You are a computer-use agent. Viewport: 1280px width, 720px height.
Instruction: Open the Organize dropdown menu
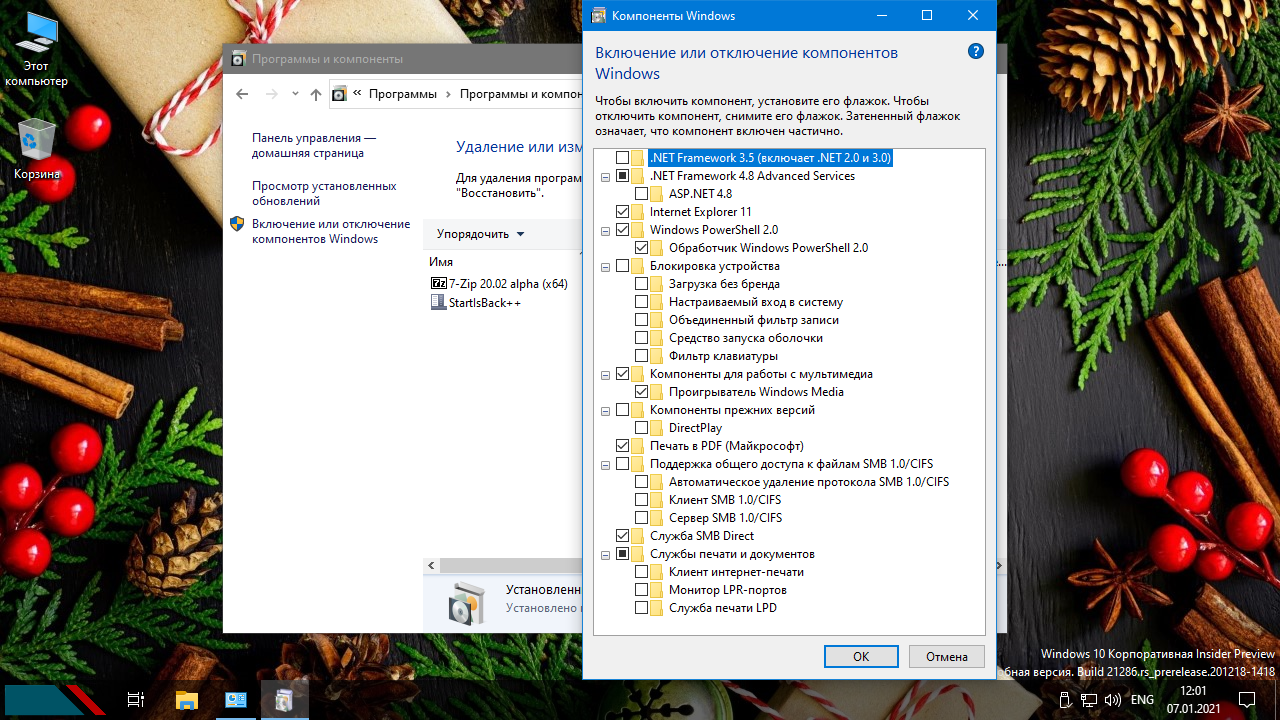tap(480, 234)
